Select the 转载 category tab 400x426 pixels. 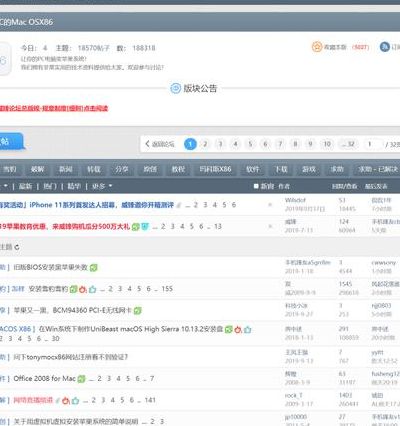[x=94, y=169]
